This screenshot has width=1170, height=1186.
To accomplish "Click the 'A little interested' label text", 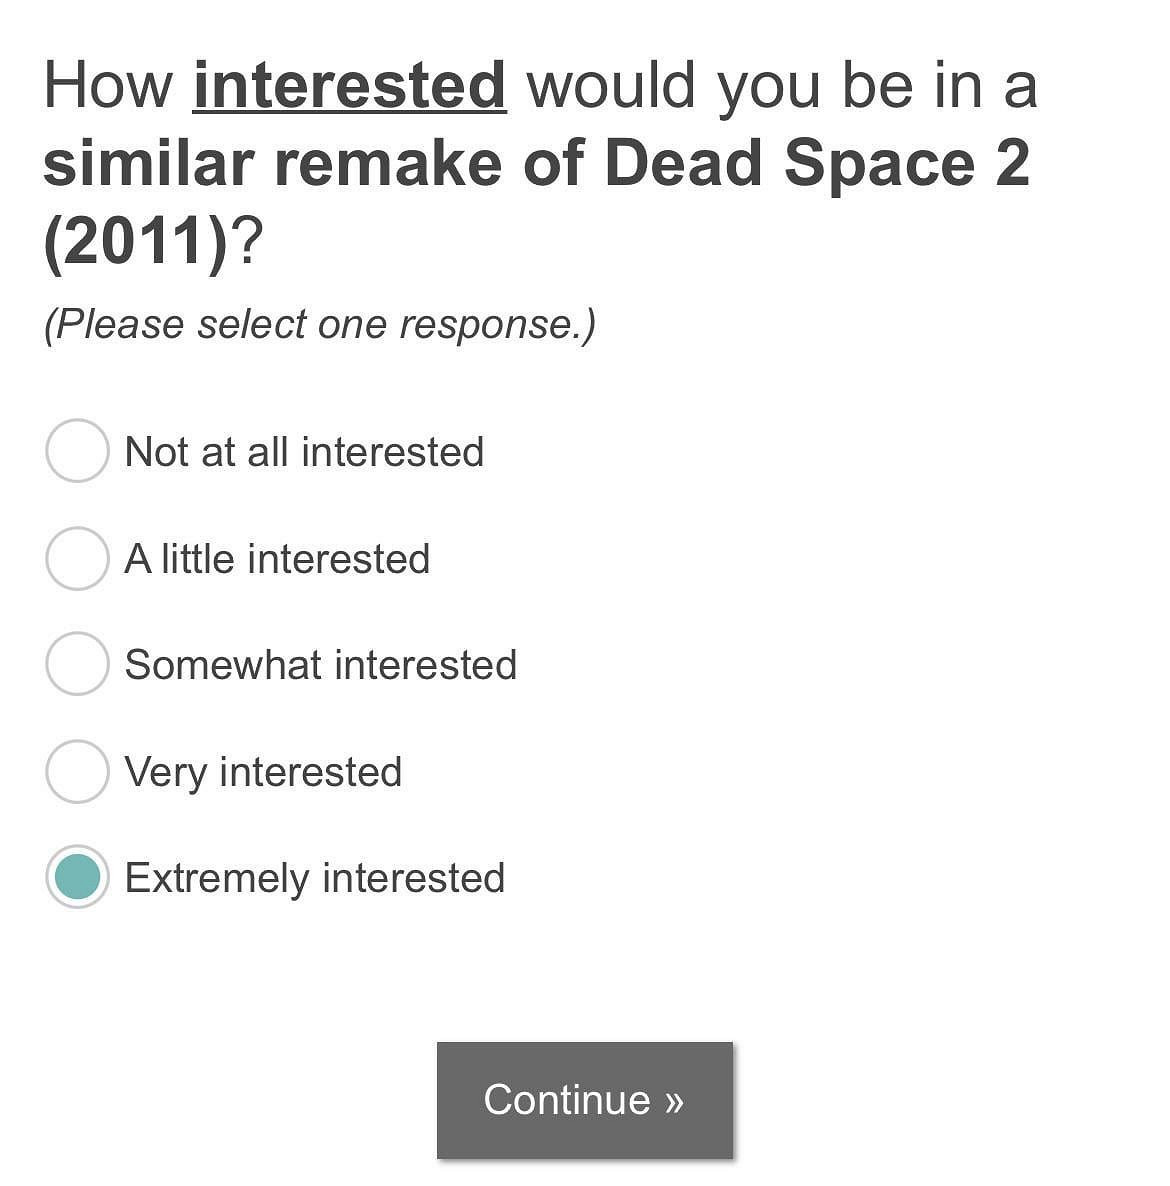I will click(277, 559).
